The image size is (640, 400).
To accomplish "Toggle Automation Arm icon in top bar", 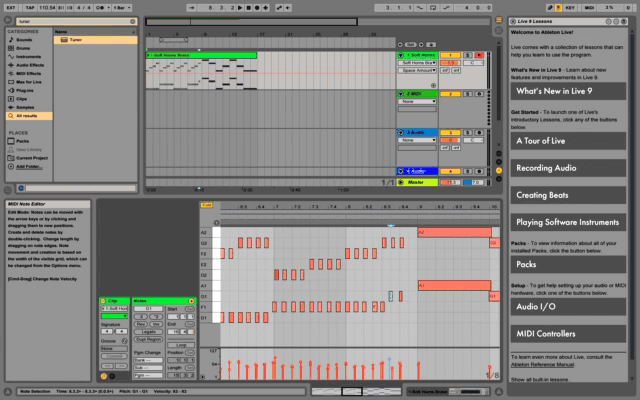I will tap(279, 7).
